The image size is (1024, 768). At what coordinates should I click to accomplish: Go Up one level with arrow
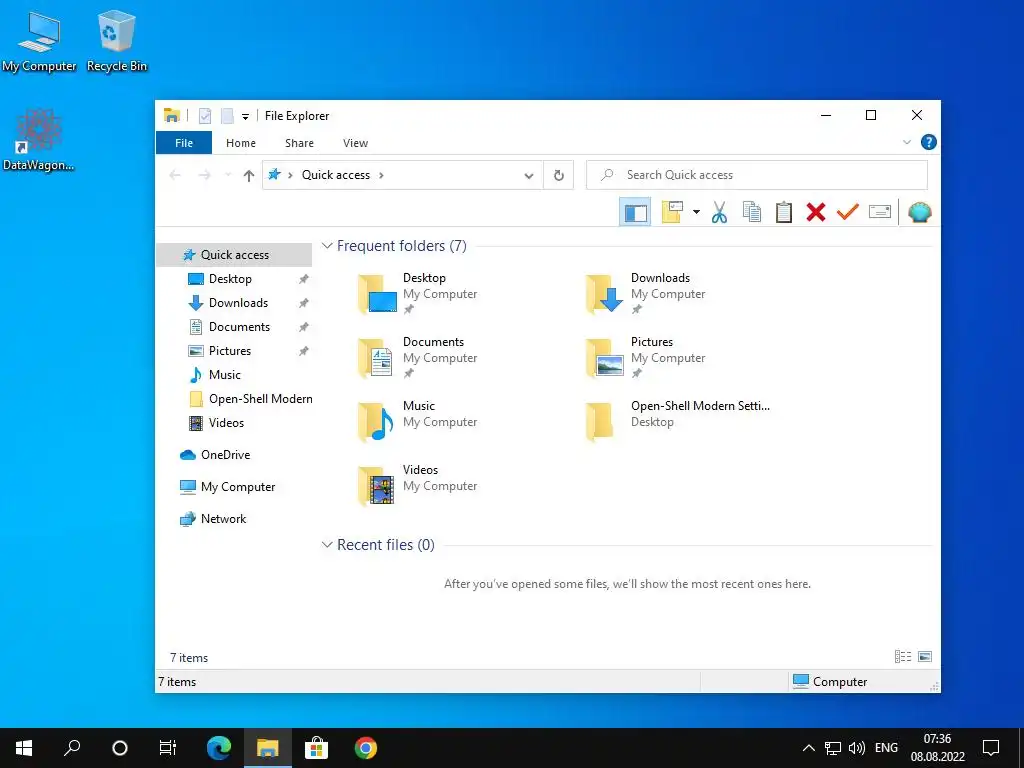[x=248, y=175]
